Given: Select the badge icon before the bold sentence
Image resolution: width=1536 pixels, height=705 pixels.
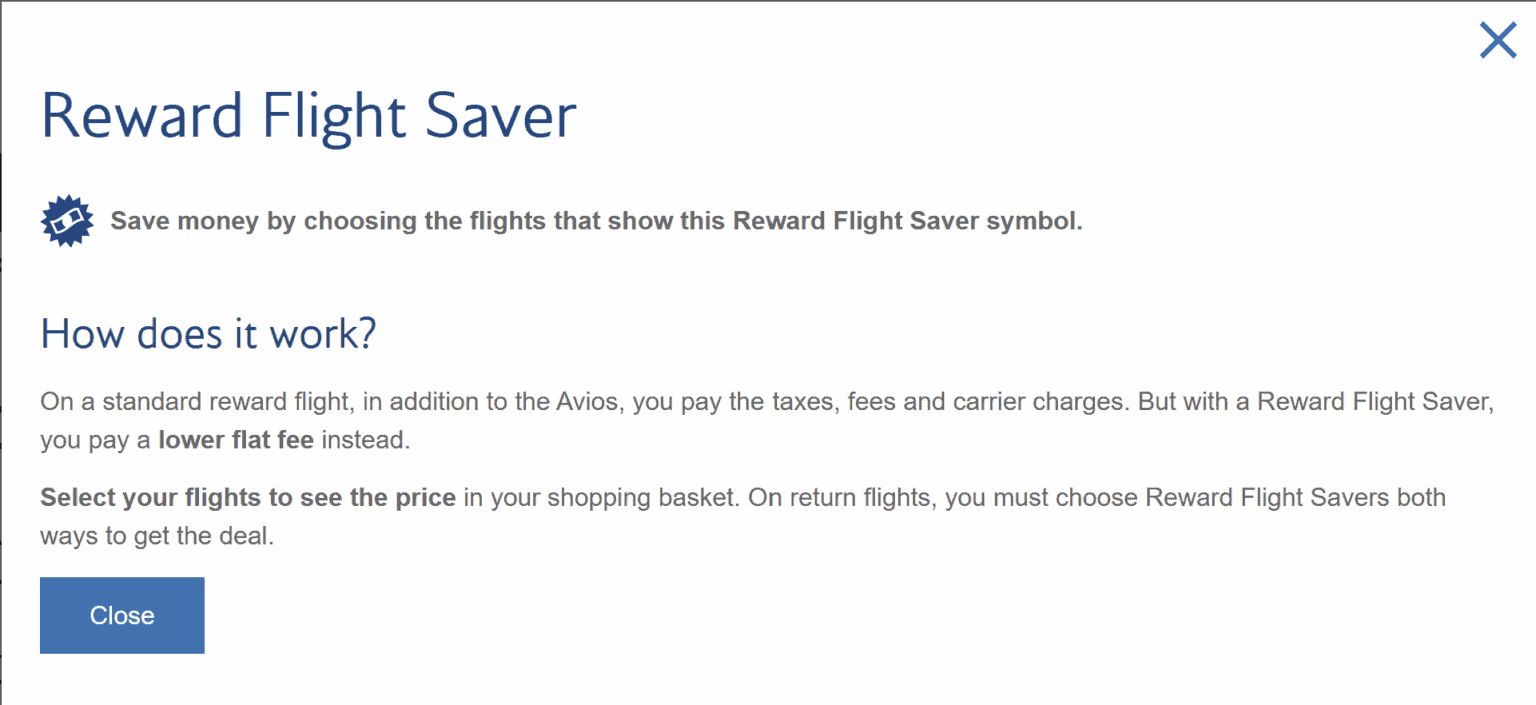Looking at the screenshot, I should [x=66, y=220].
